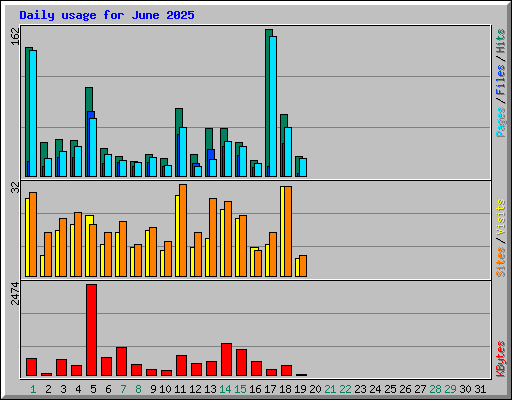
Task: Click day 16 on the x-axis
Action: pos(255,389)
